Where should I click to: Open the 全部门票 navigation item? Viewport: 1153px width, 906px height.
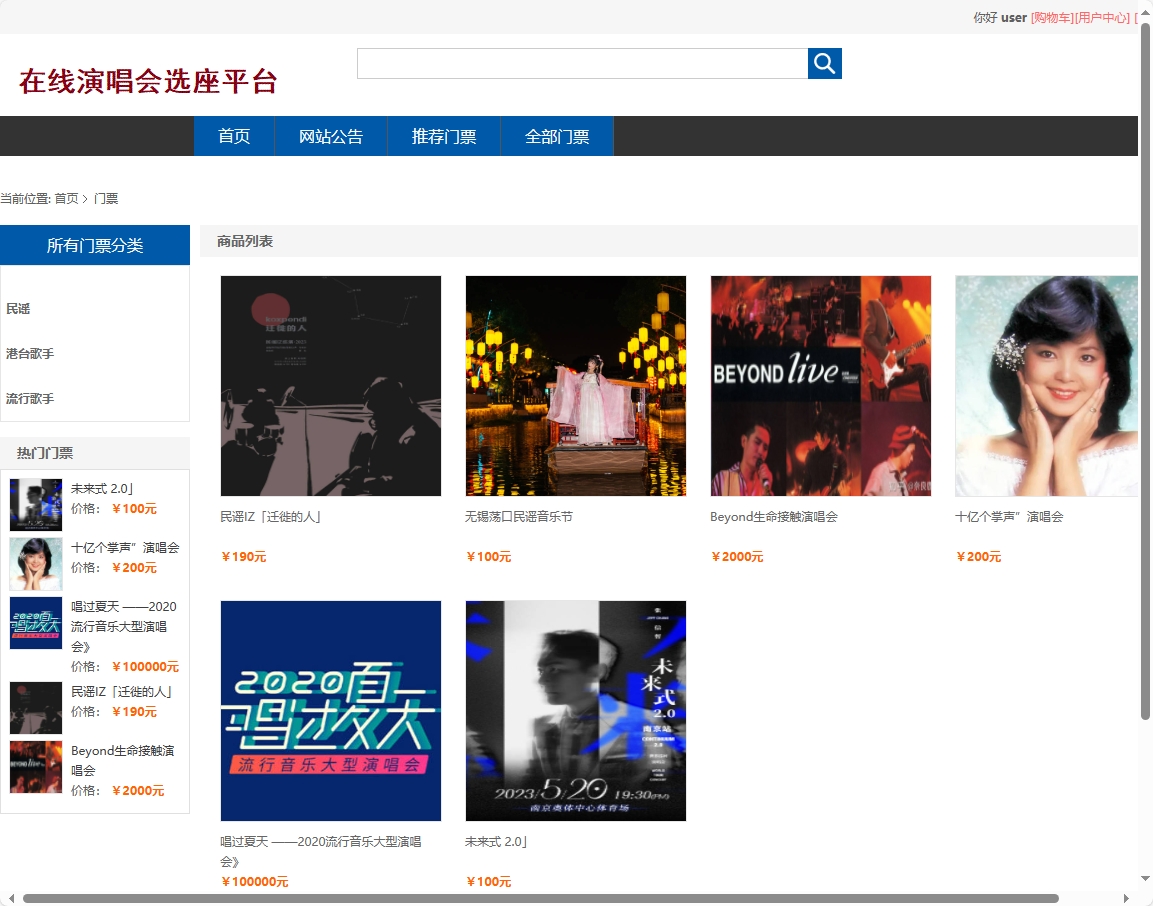556,136
